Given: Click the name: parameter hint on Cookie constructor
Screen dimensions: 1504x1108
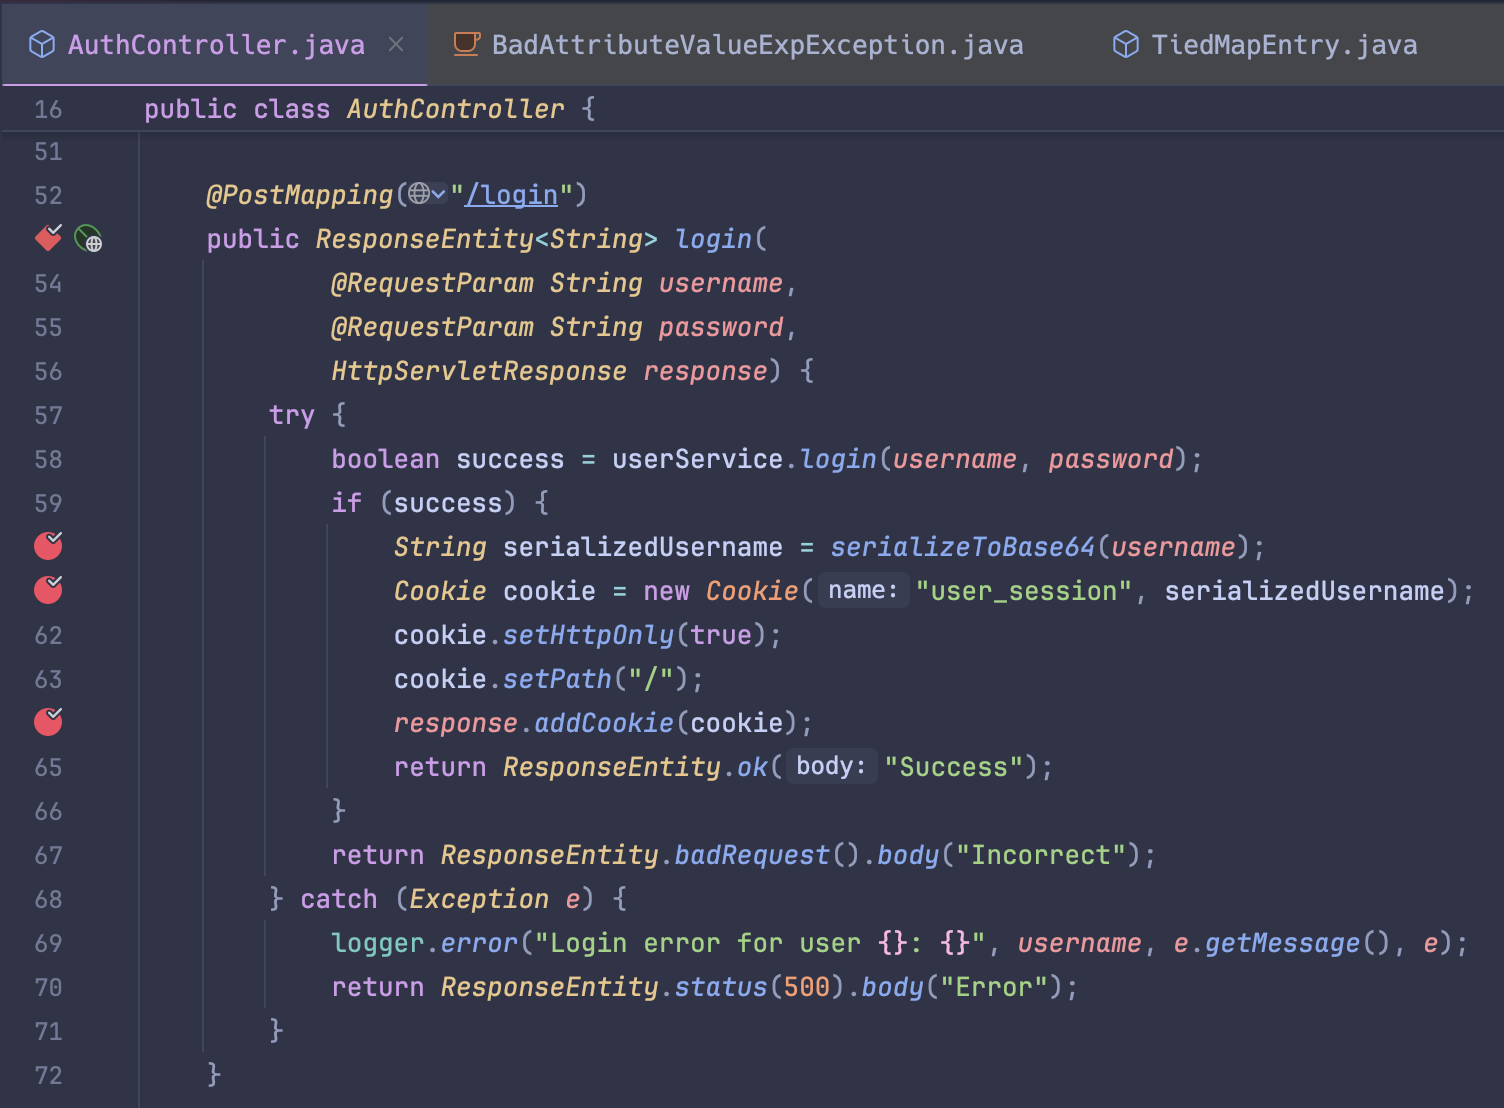Looking at the screenshot, I should [x=862, y=590].
